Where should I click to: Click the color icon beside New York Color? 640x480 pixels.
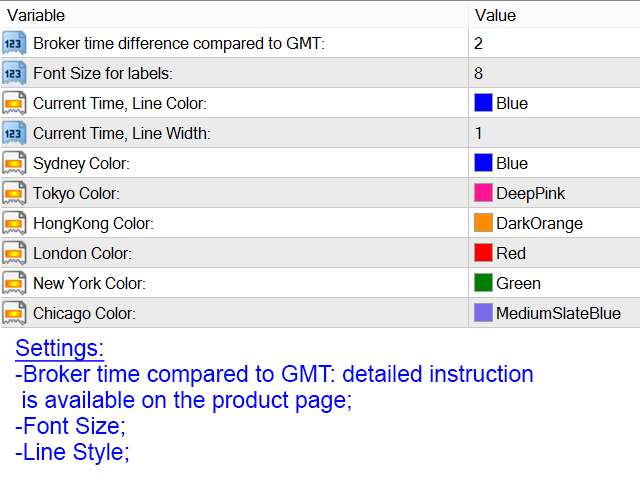[x=14, y=283]
